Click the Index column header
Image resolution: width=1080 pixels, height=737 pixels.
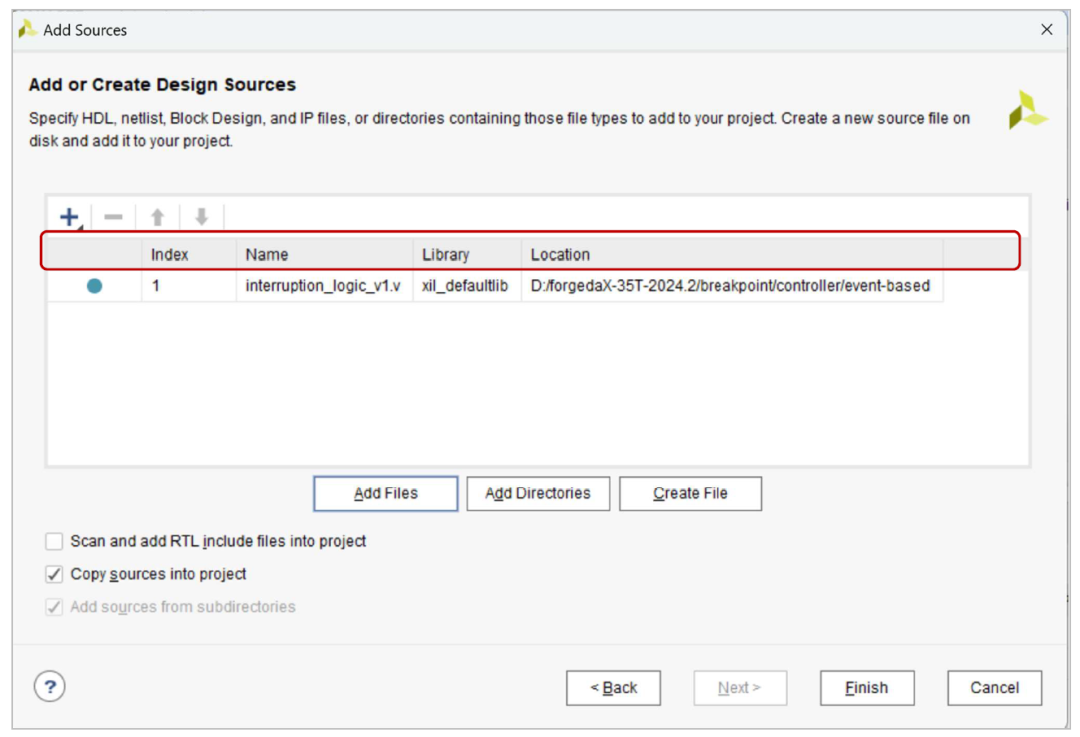coord(170,255)
